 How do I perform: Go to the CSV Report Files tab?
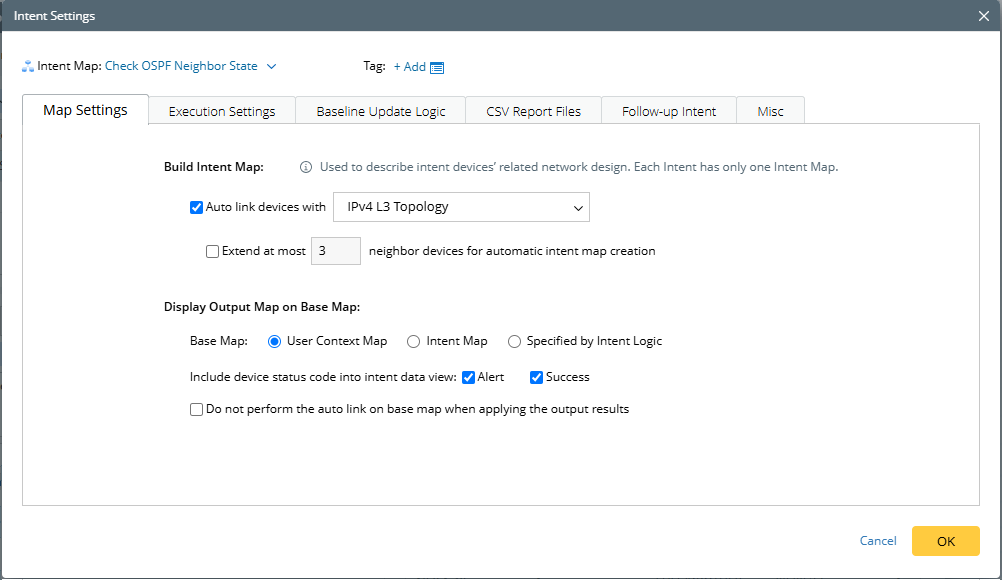coord(533,111)
